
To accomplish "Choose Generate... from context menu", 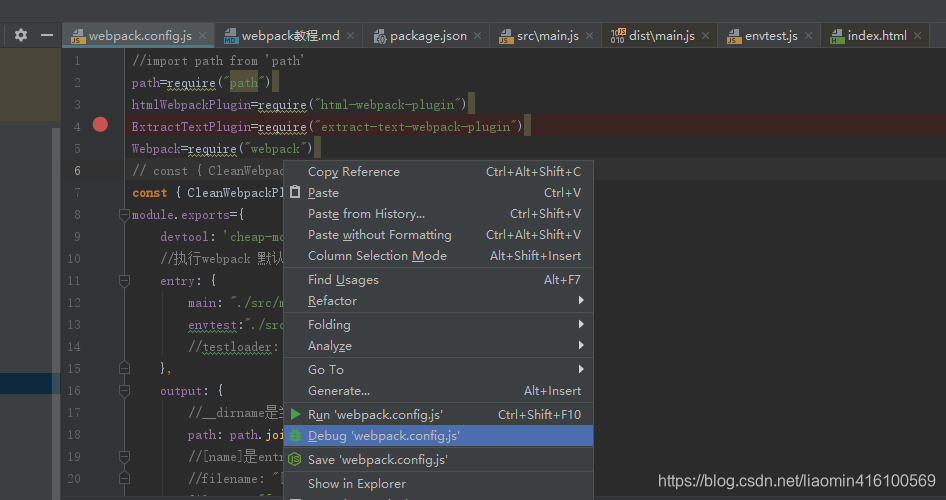I will (439, 391).
